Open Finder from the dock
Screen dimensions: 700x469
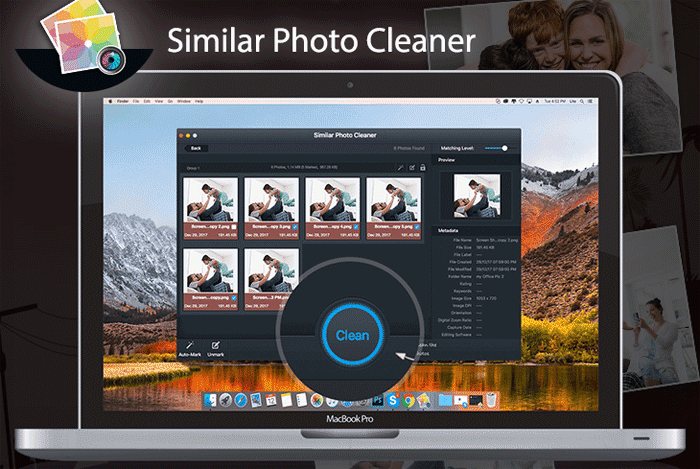[x=210, y=400]
